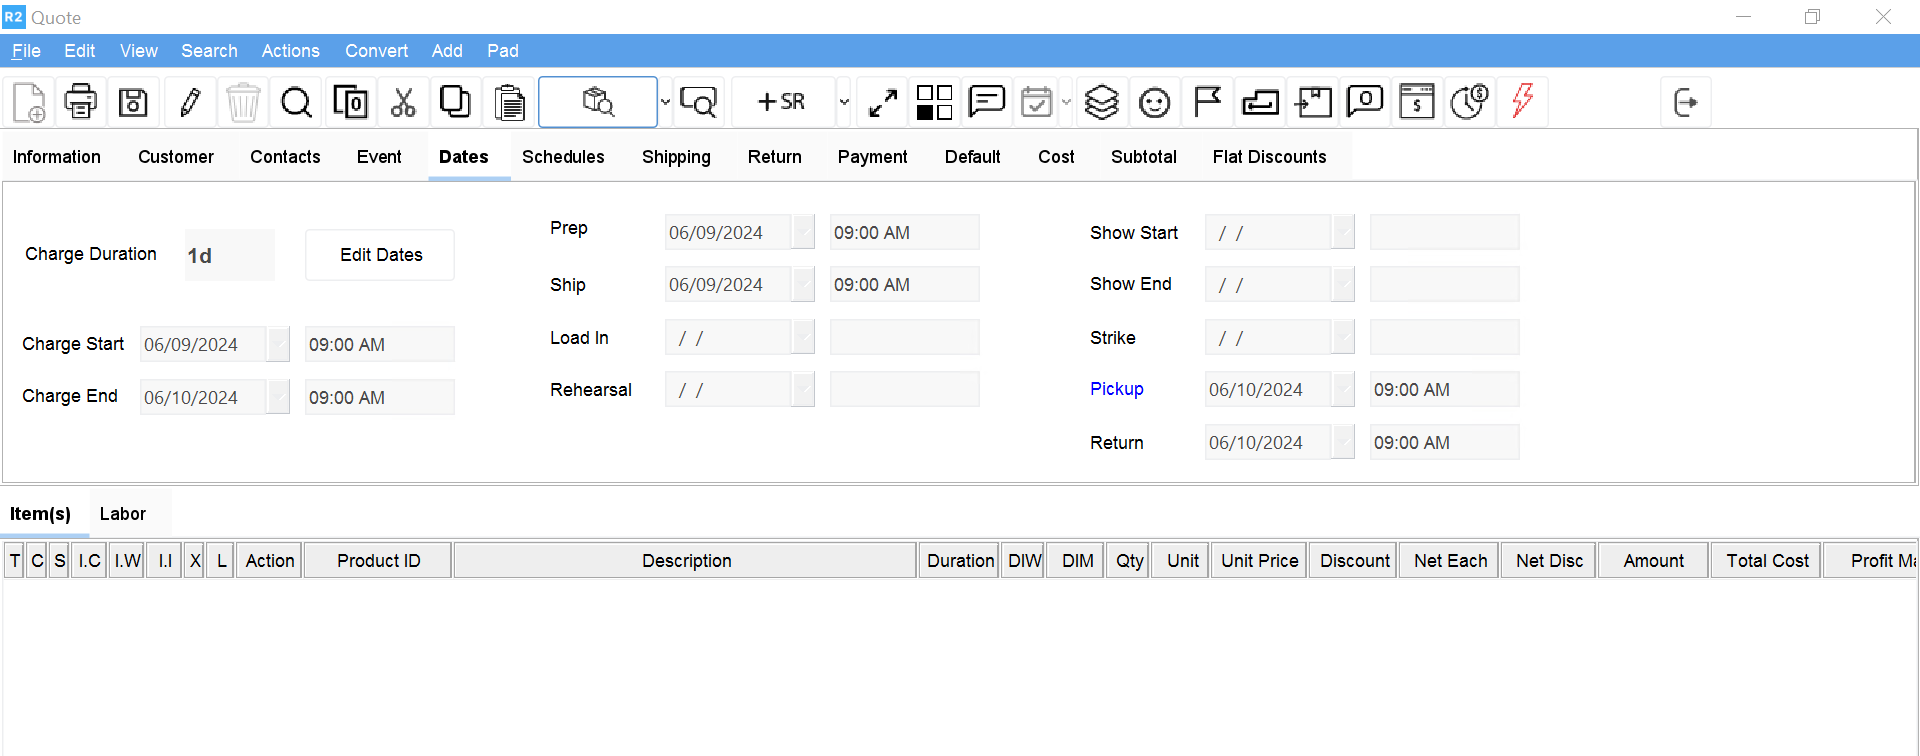Click the Edit Dates button

[x=380, y=255]
